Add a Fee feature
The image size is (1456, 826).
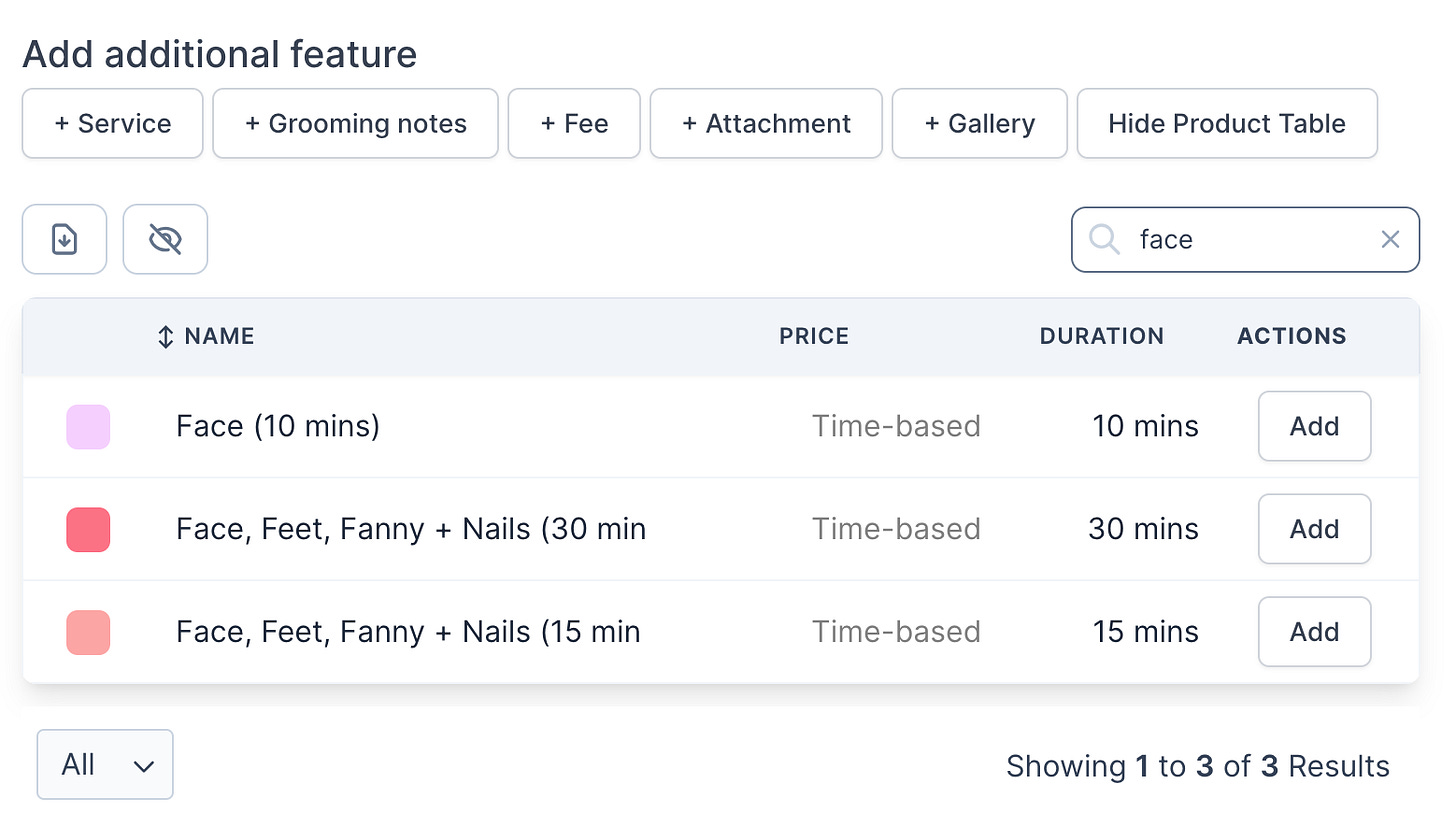(x=574, y=124)
